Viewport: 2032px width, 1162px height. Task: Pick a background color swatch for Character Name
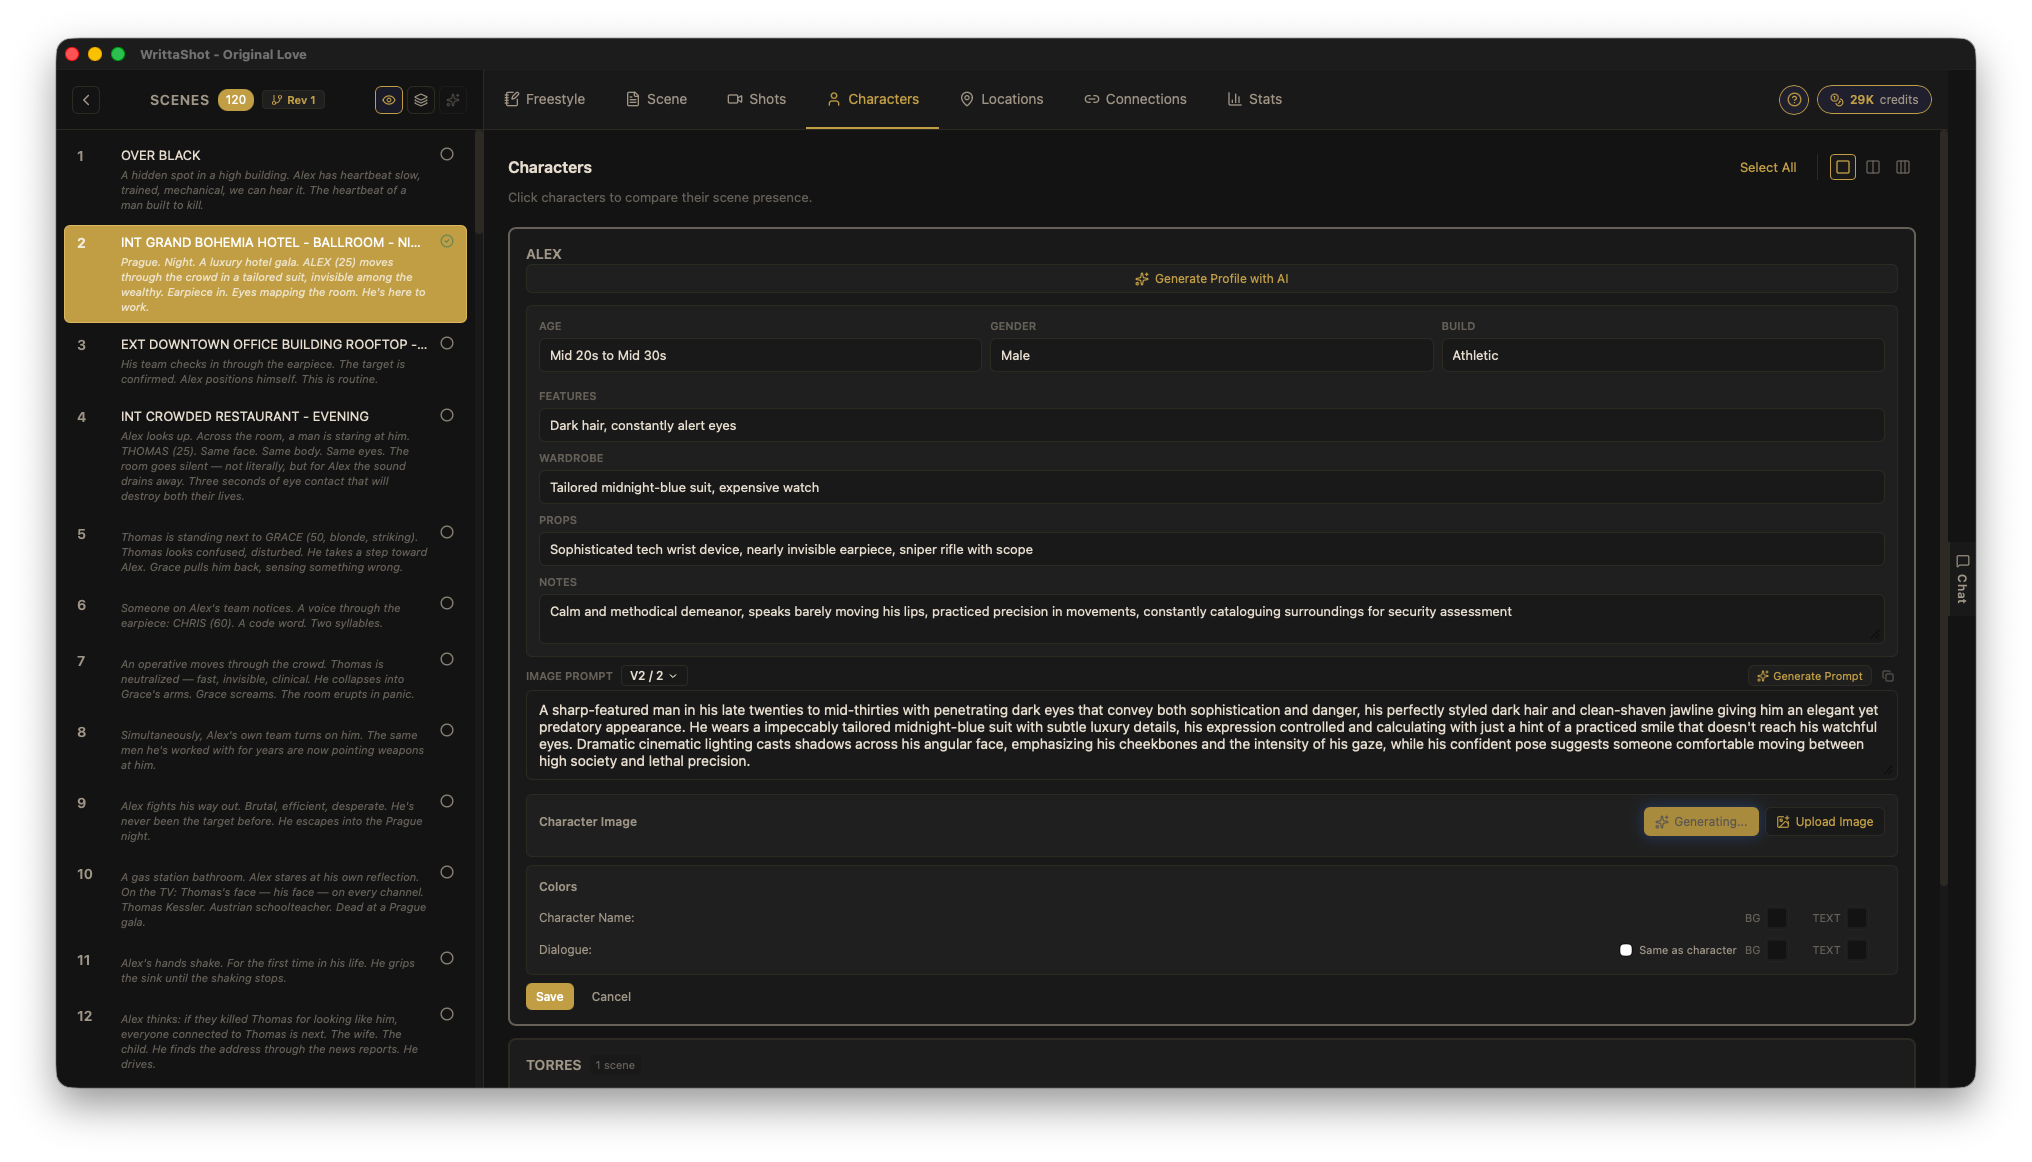1777,917
